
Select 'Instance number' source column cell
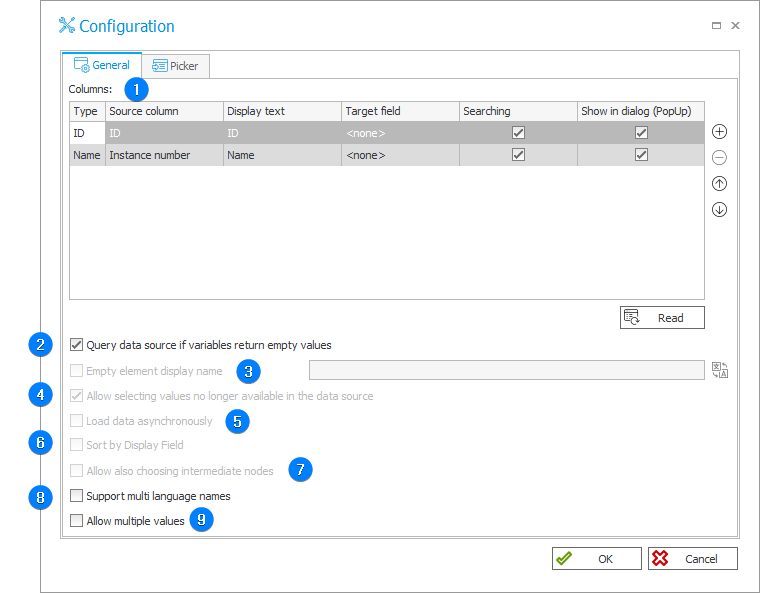(164, 155)
